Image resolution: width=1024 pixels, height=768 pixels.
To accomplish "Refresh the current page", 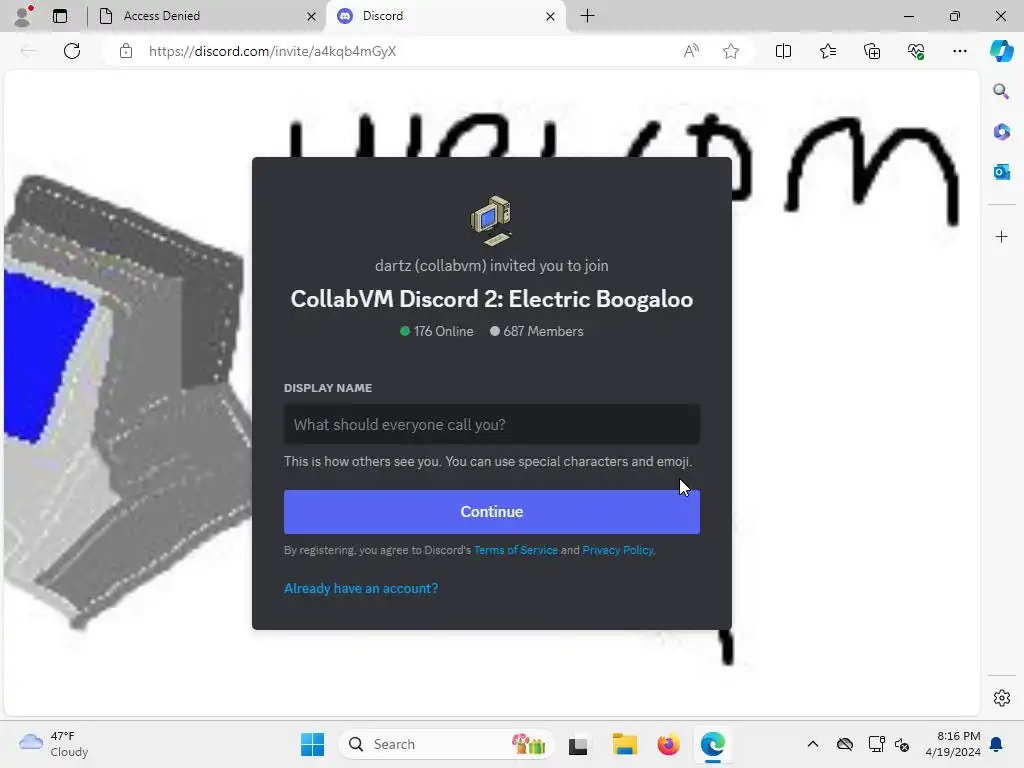I will coord(72,51).
